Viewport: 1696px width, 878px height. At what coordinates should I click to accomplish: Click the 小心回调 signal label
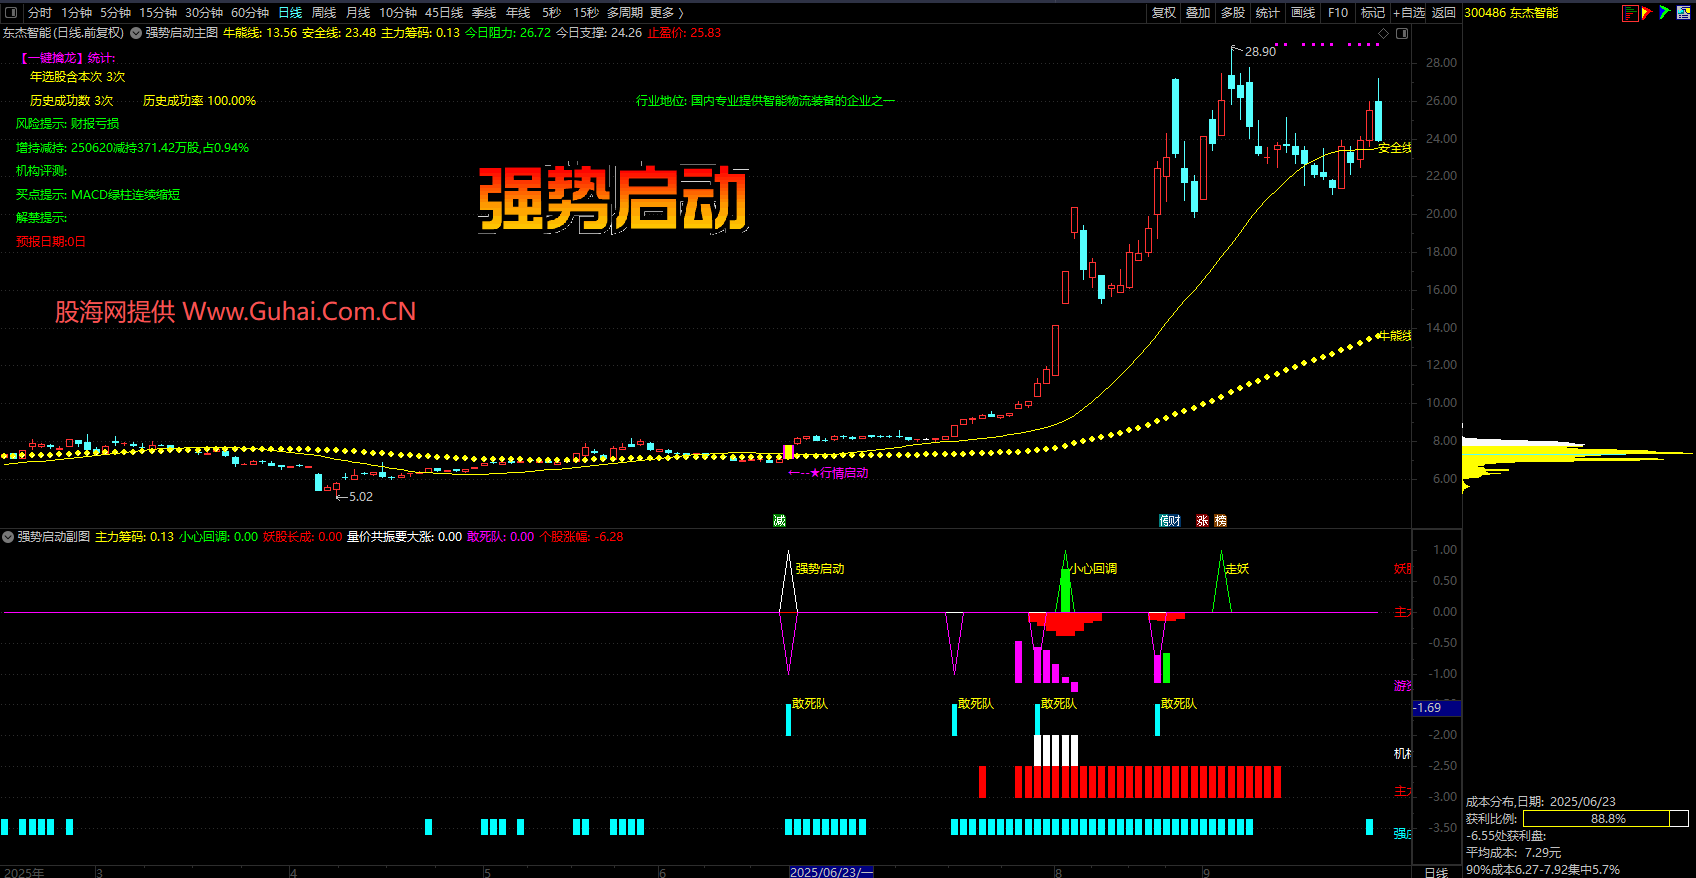[1094, 568]
